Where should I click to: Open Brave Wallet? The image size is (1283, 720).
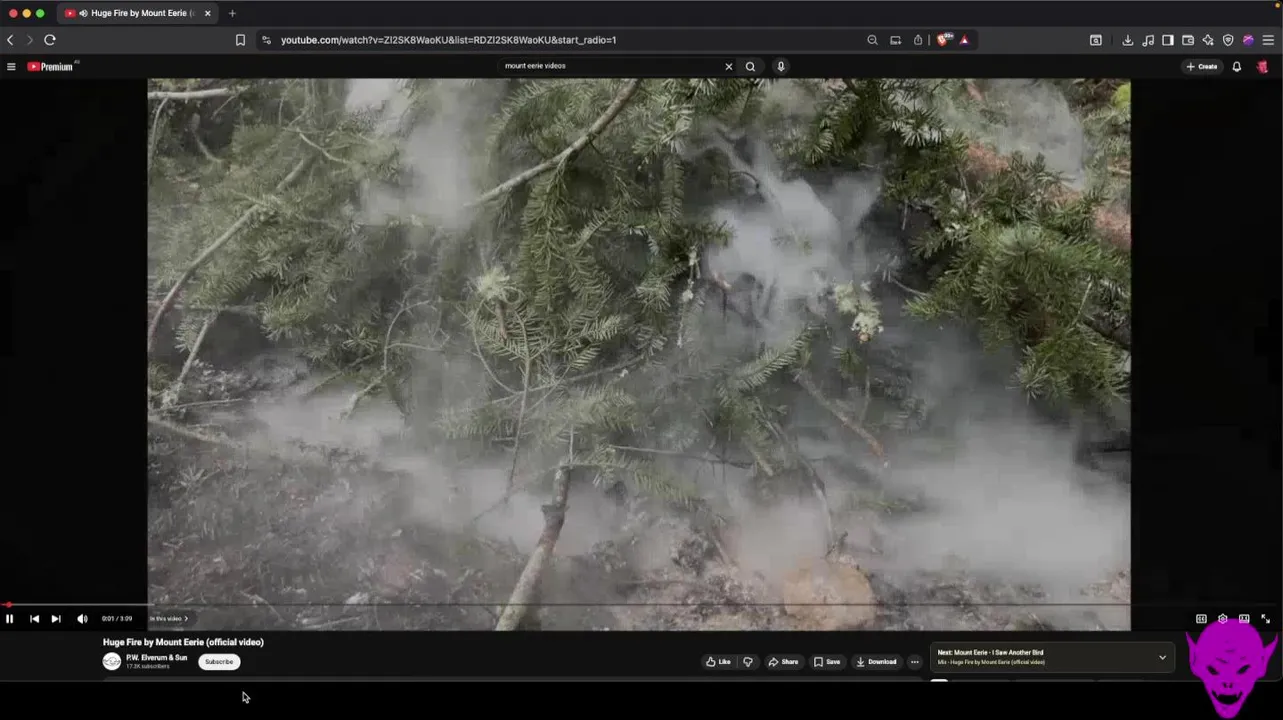pyautogui.click(x=1188, y=40)
